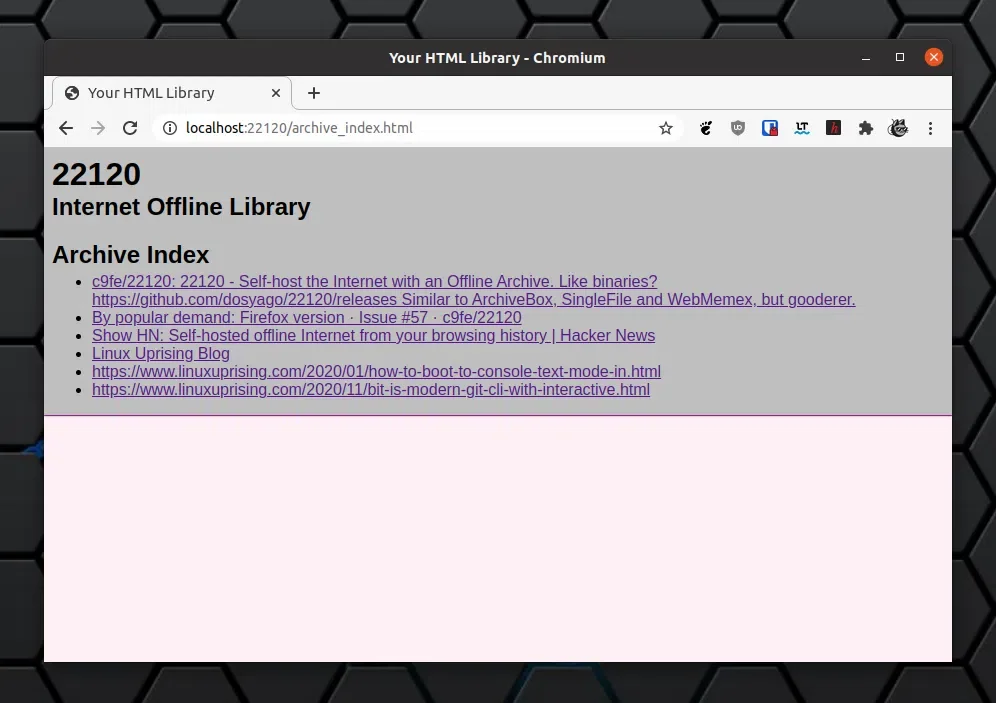This screenshot has width=996, height=703.
Task: Open the Extensions puzzle piece menu
Action: coord(866,128)
